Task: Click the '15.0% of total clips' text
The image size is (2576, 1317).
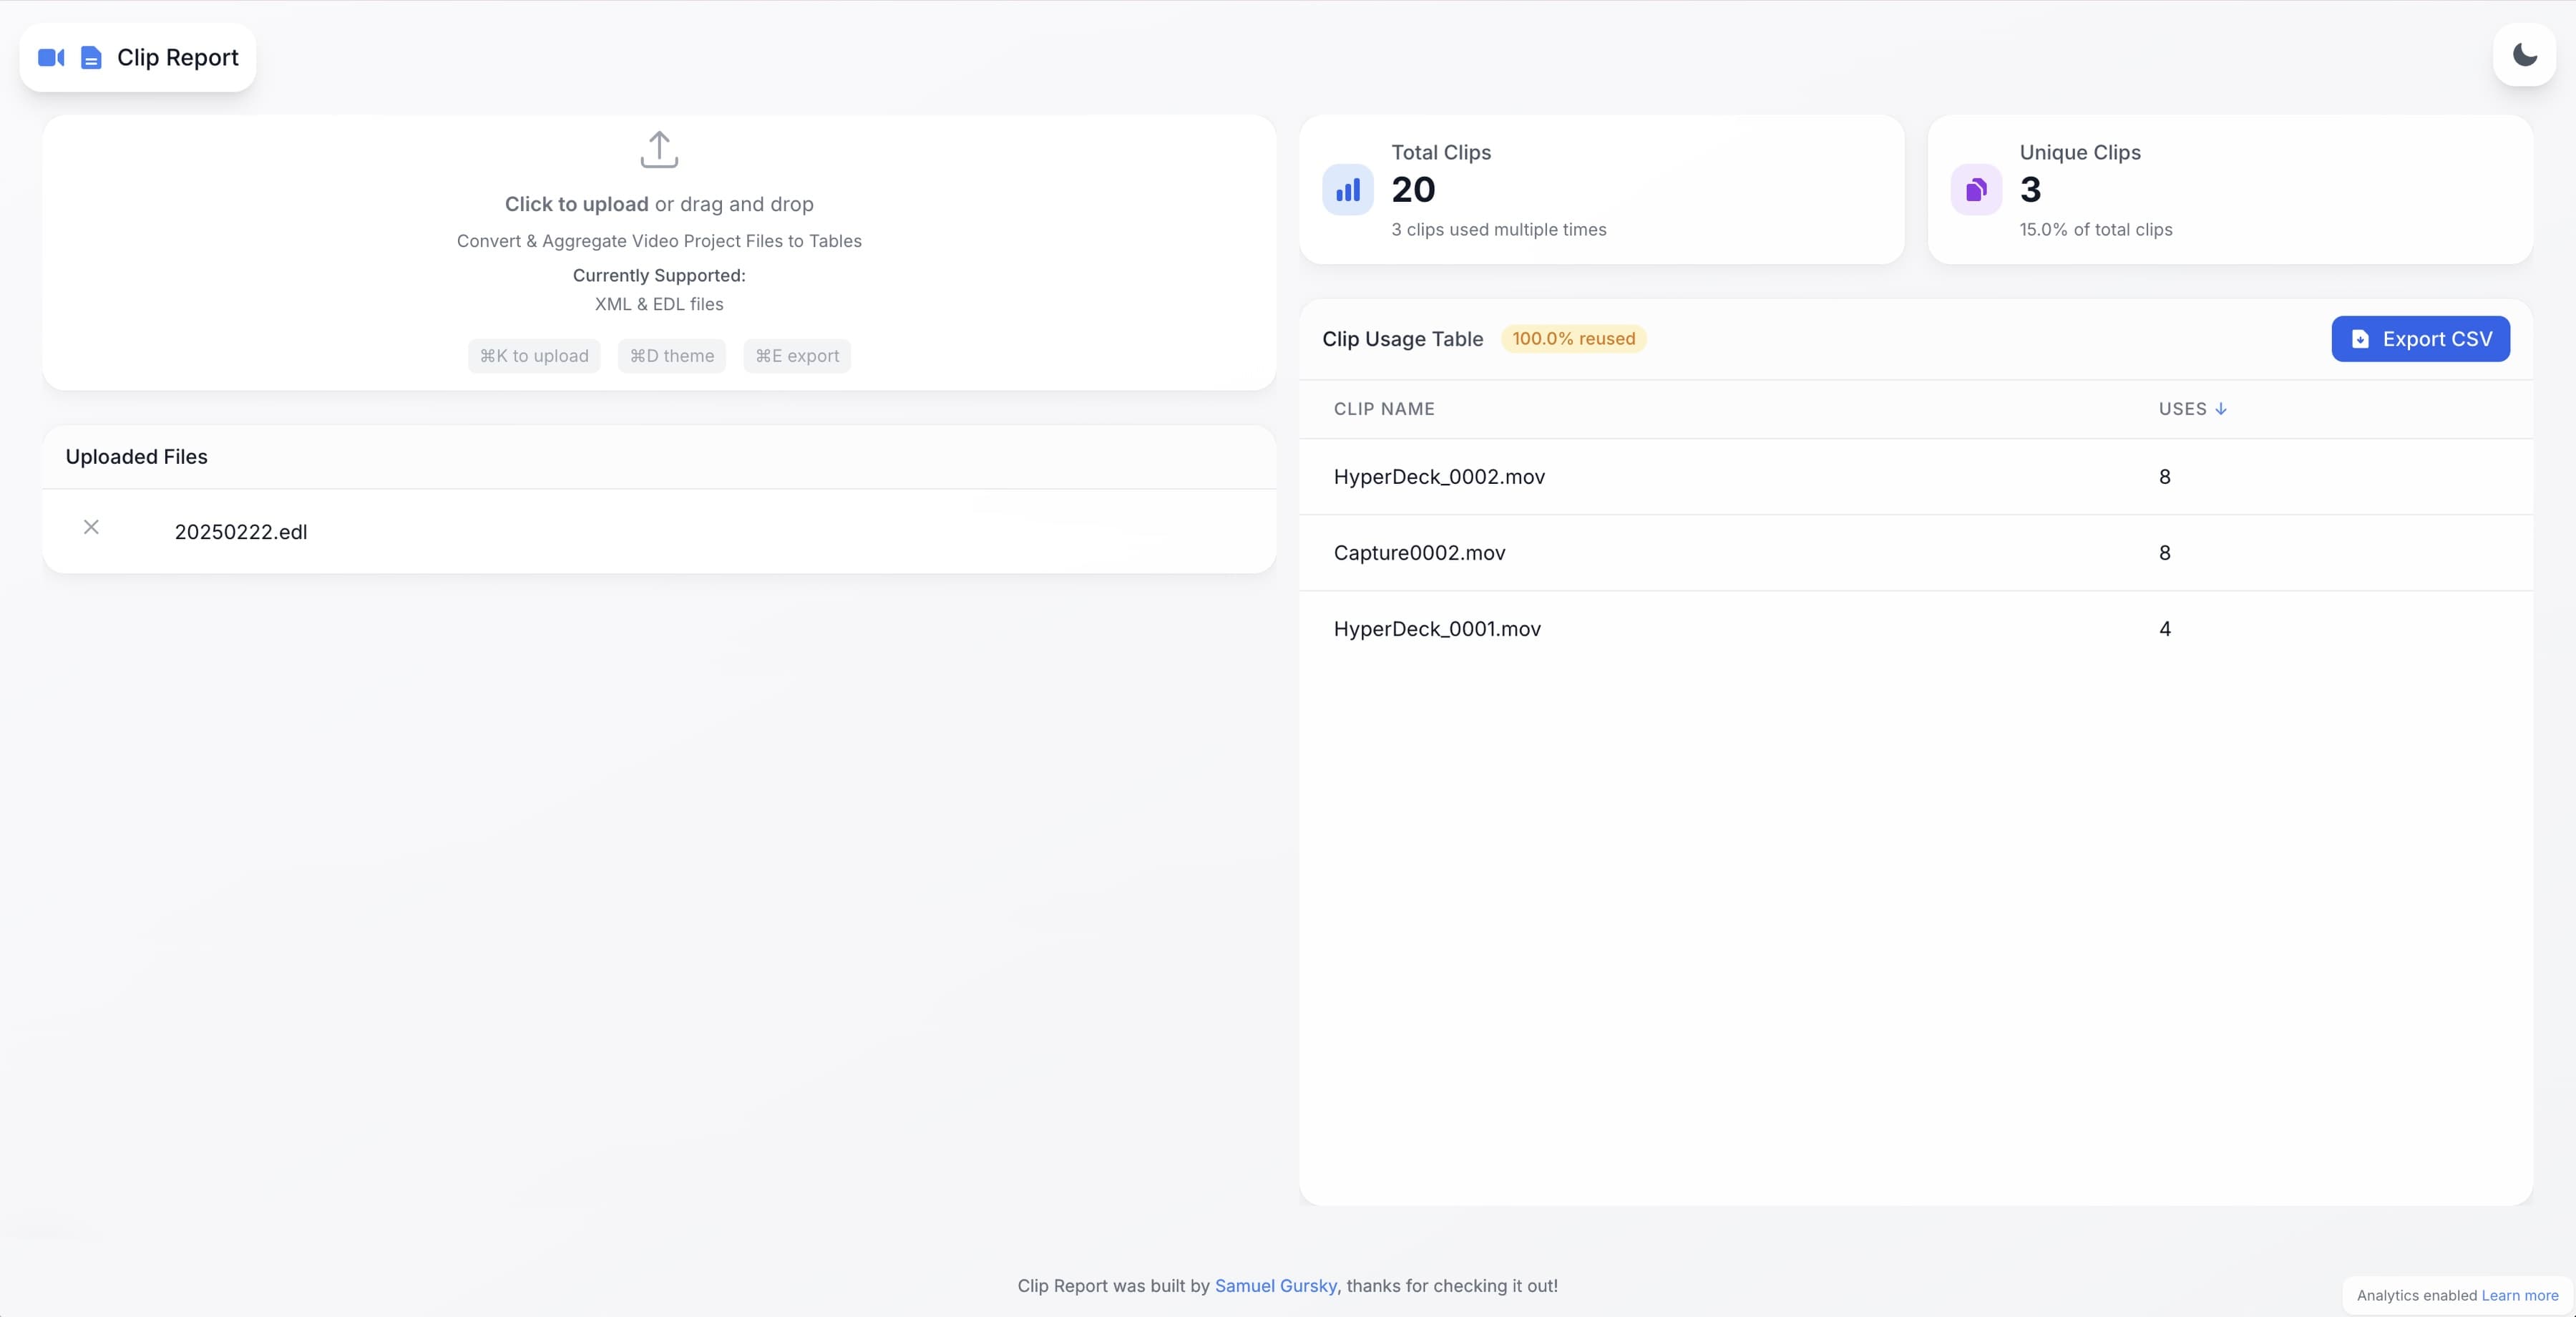Action: [x=2096, y=230]
